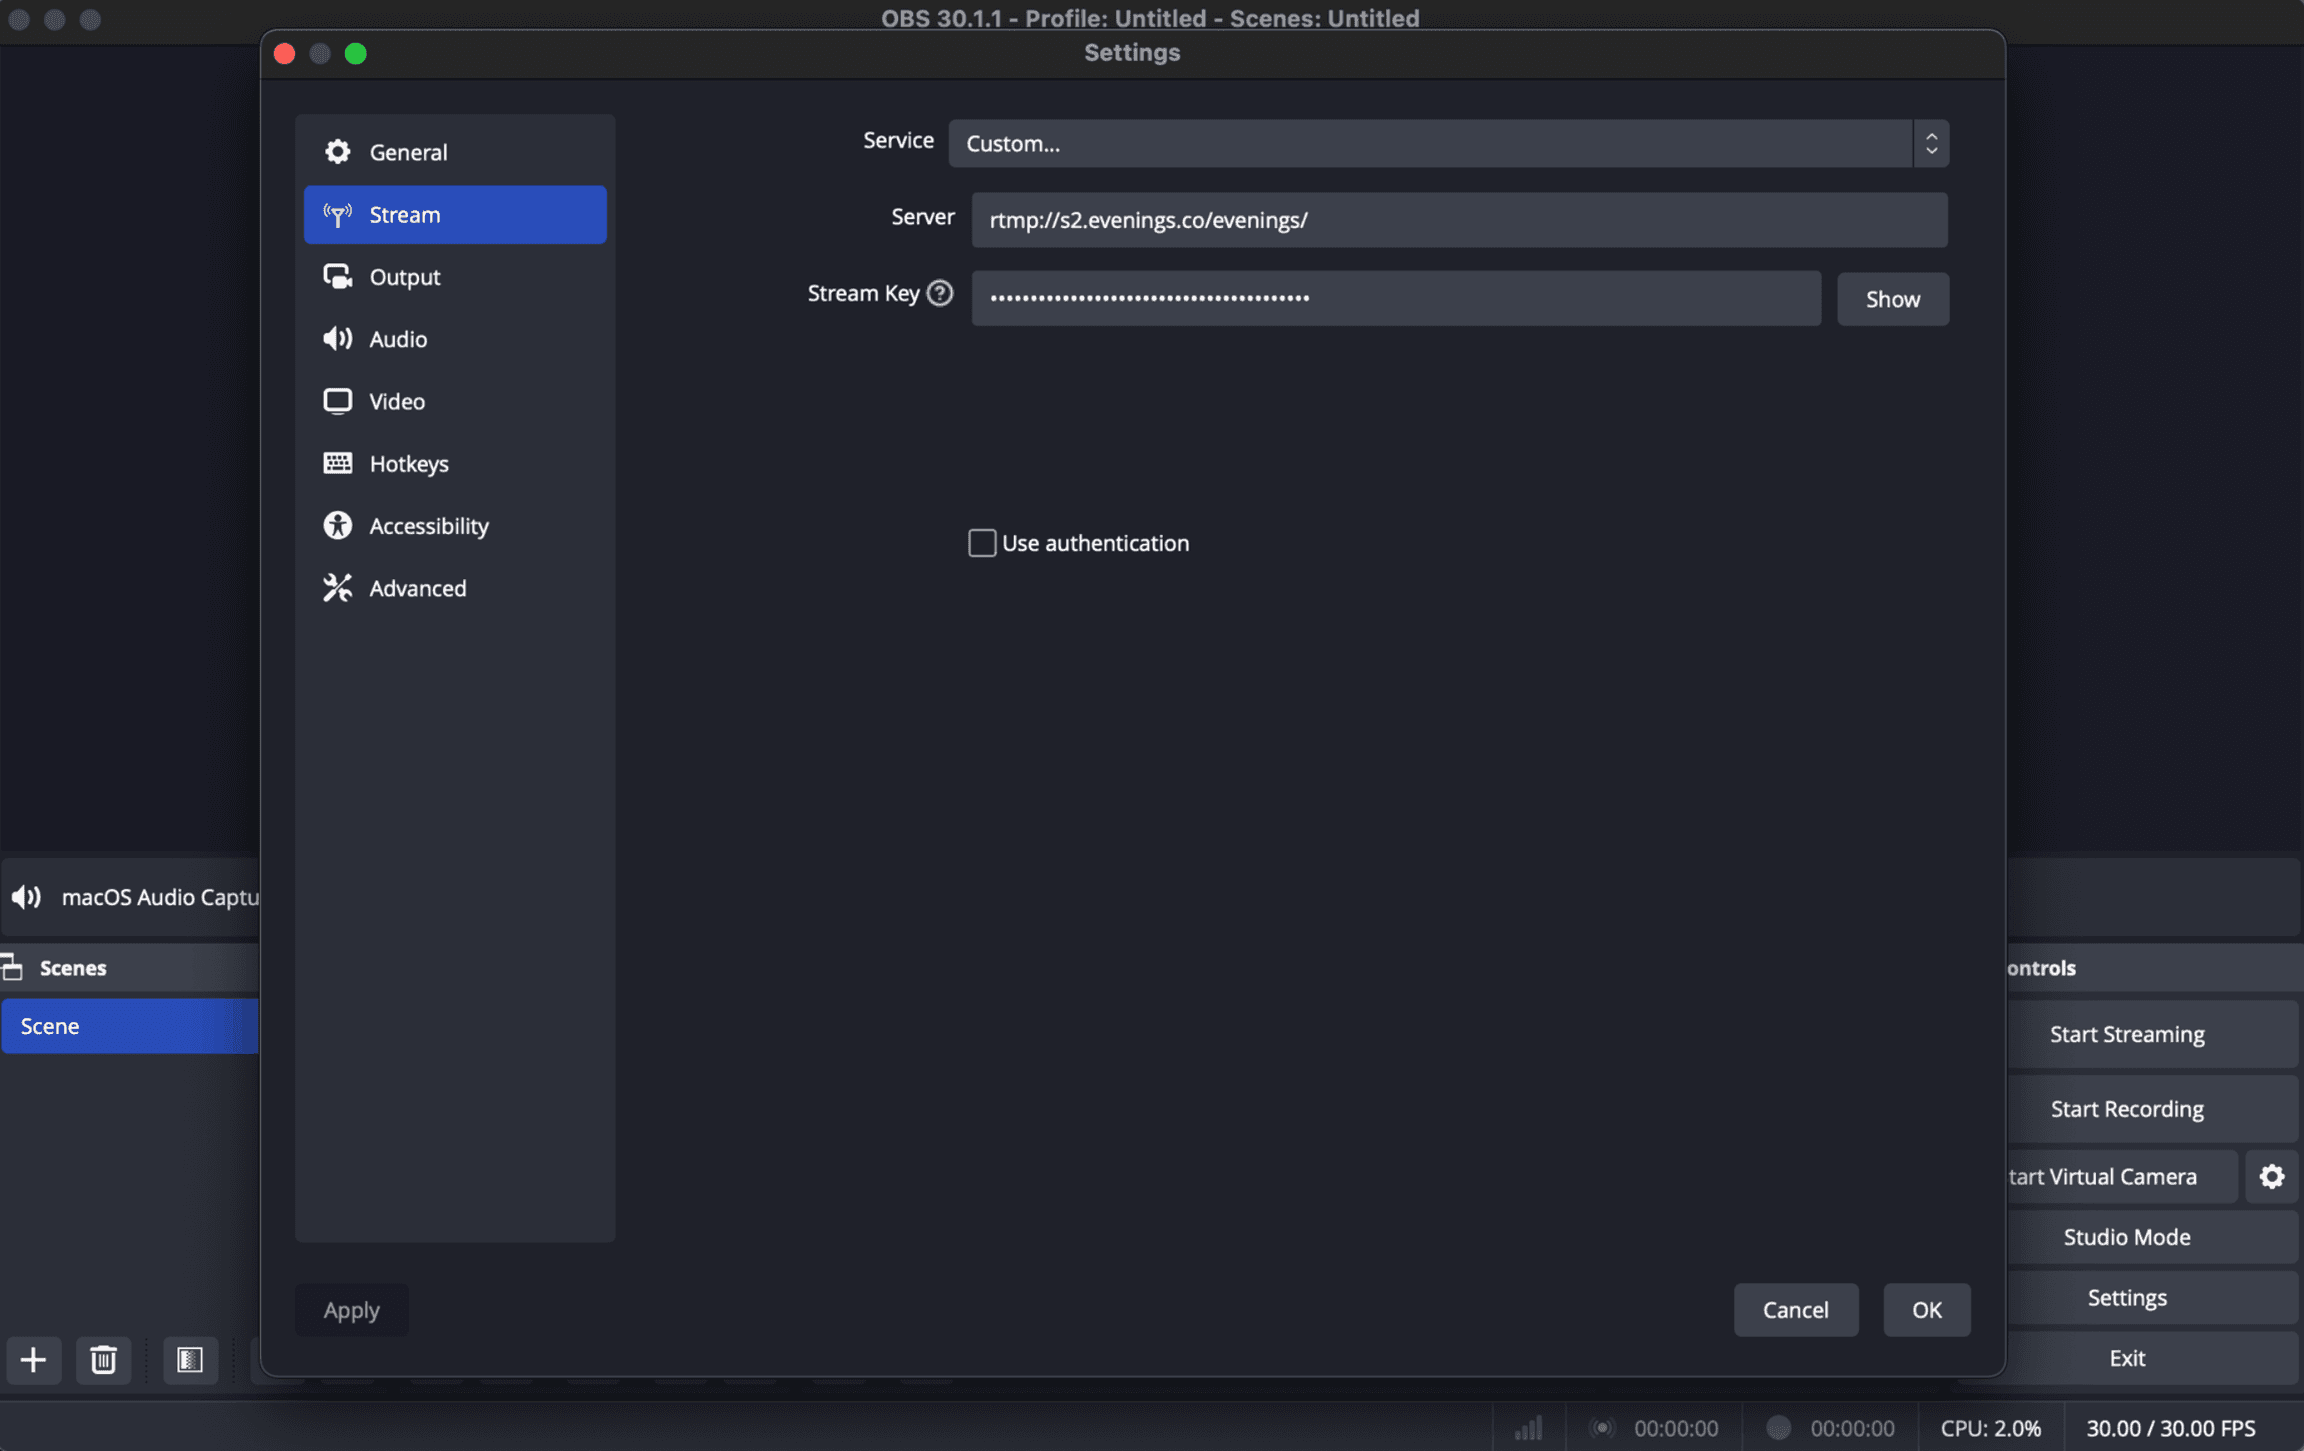Click the Server URL field
Screen dimensions: 2304x1451
[1459, 220]
